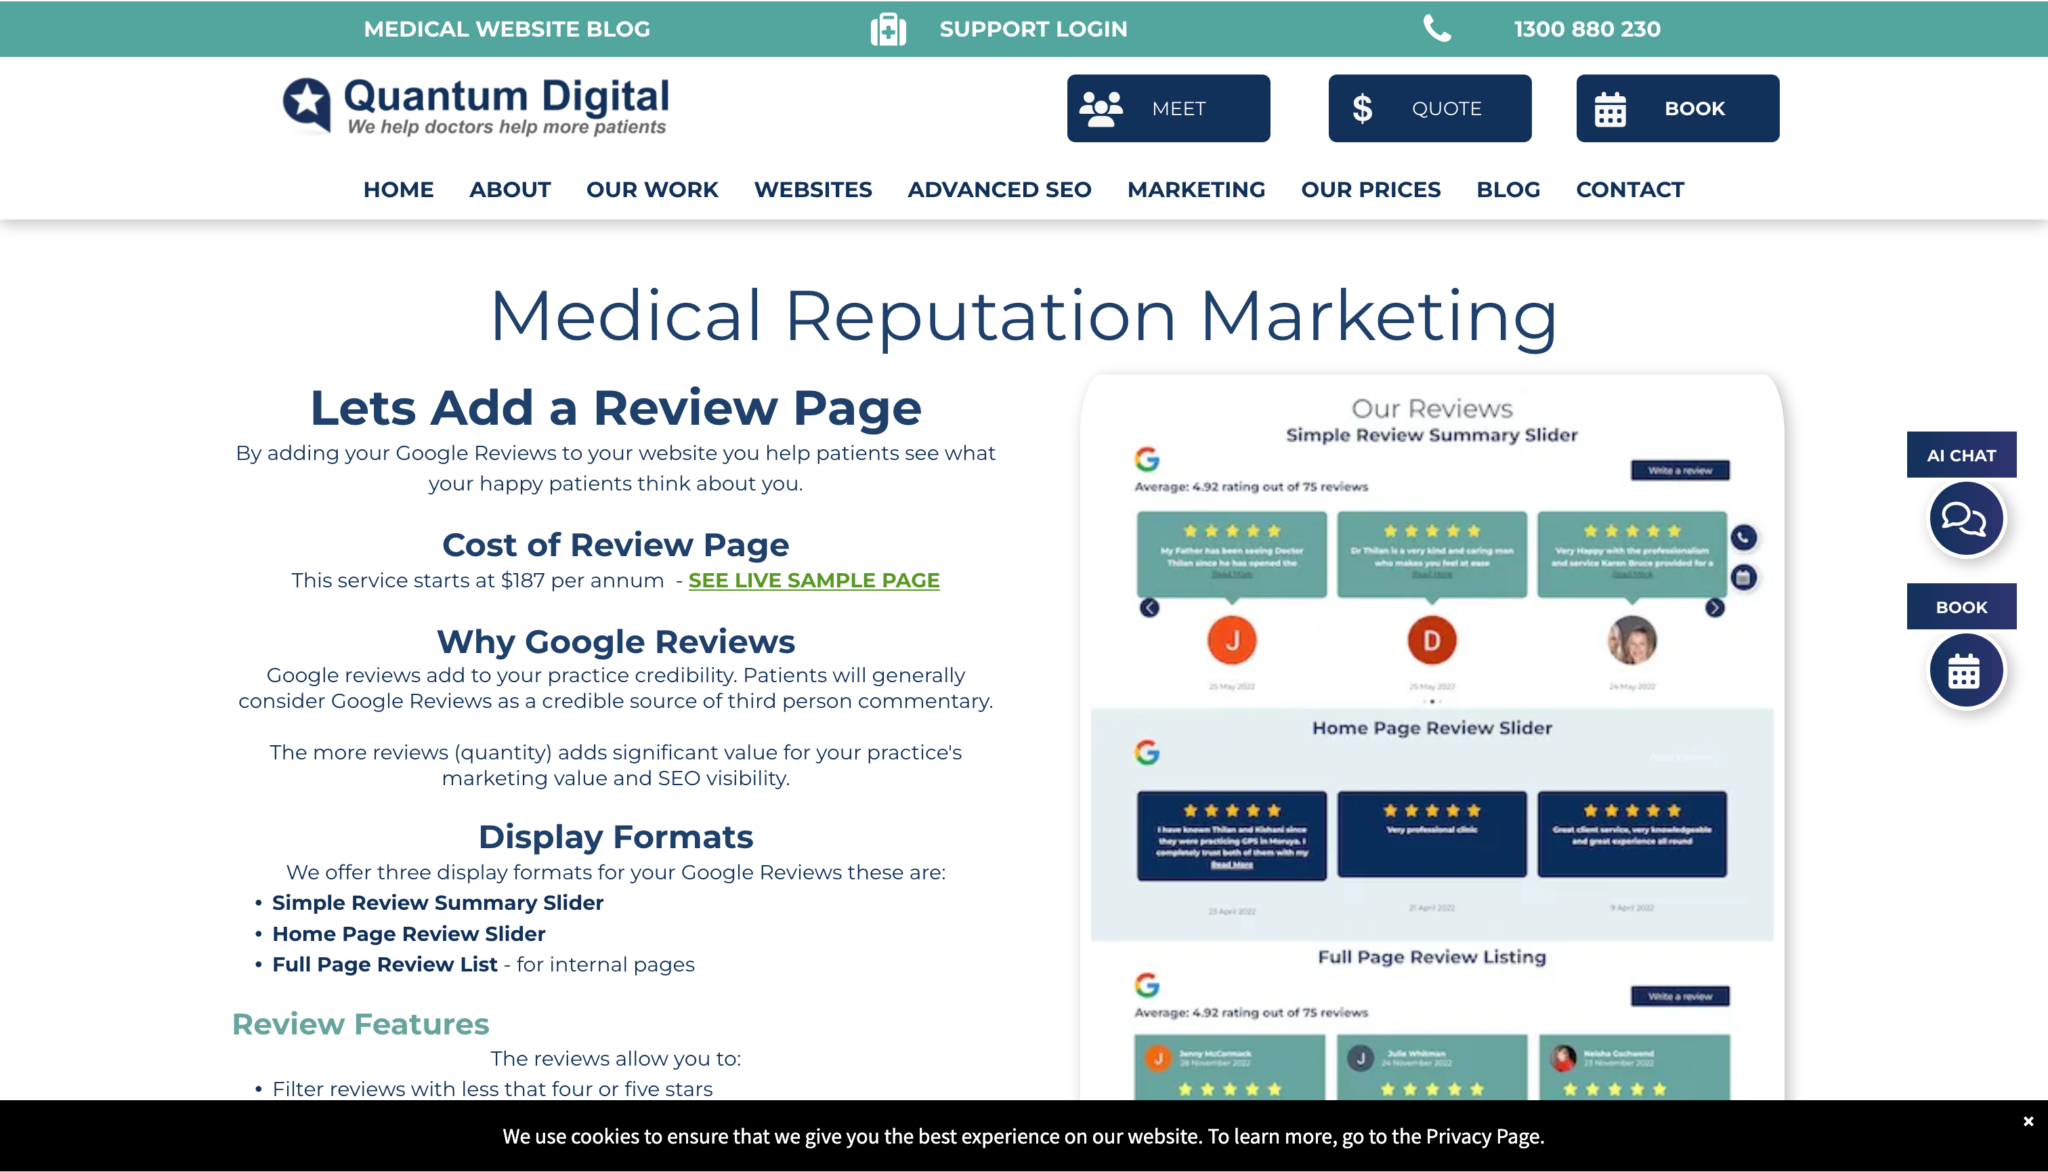Open the Advanced SEO menu item

(999, 189)
